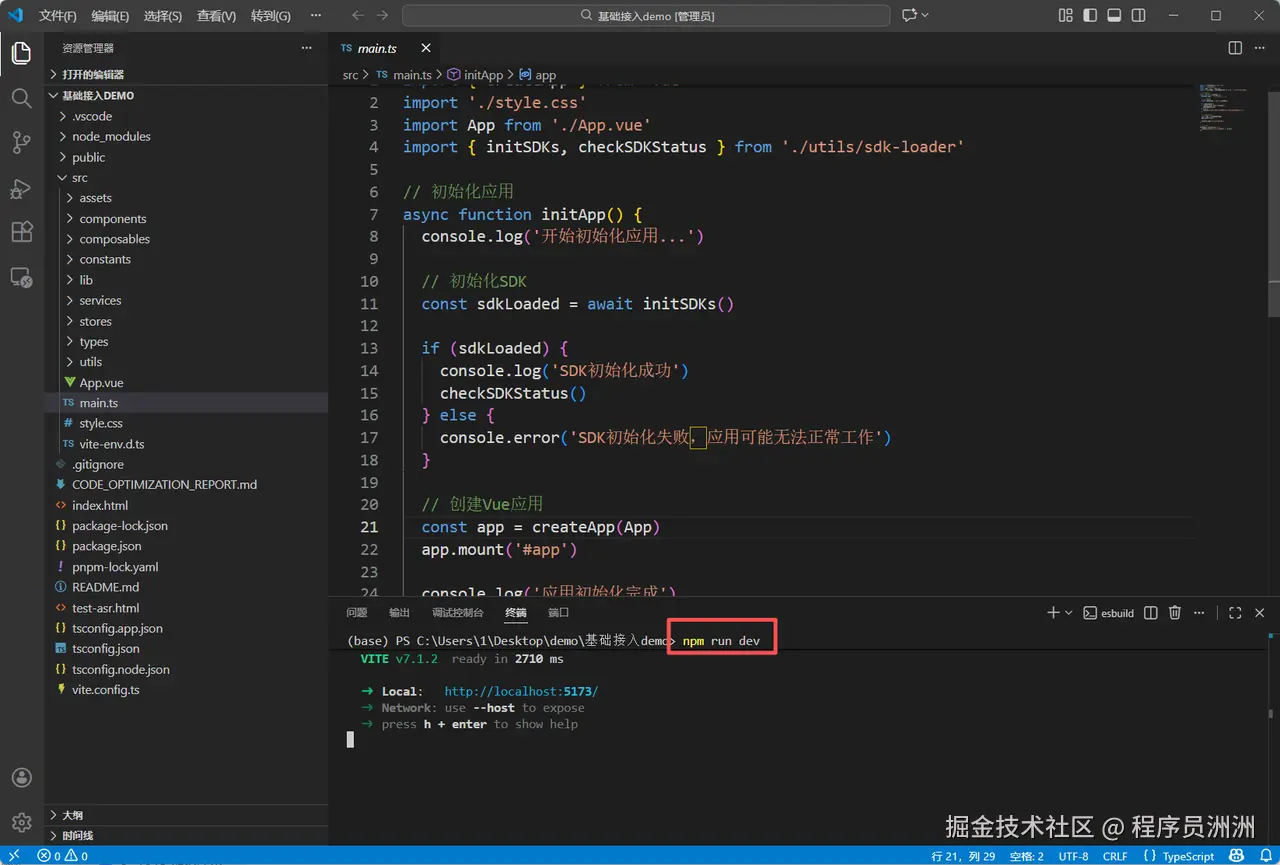The image size is (1280, 865).
Task: Go forward with the navigation arrow
Action: click(383, 15)
